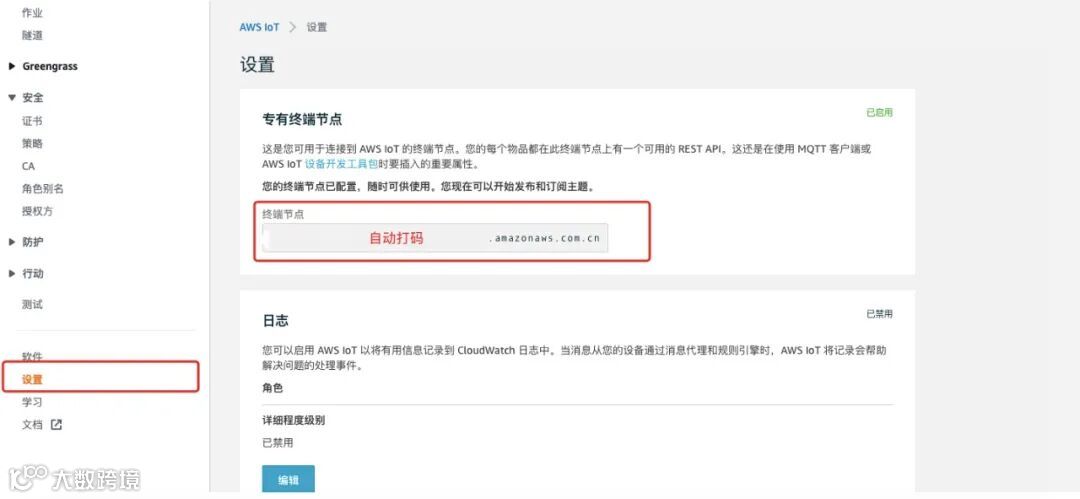
Task: Open the 测试 sidebar item
Action: 32,304
